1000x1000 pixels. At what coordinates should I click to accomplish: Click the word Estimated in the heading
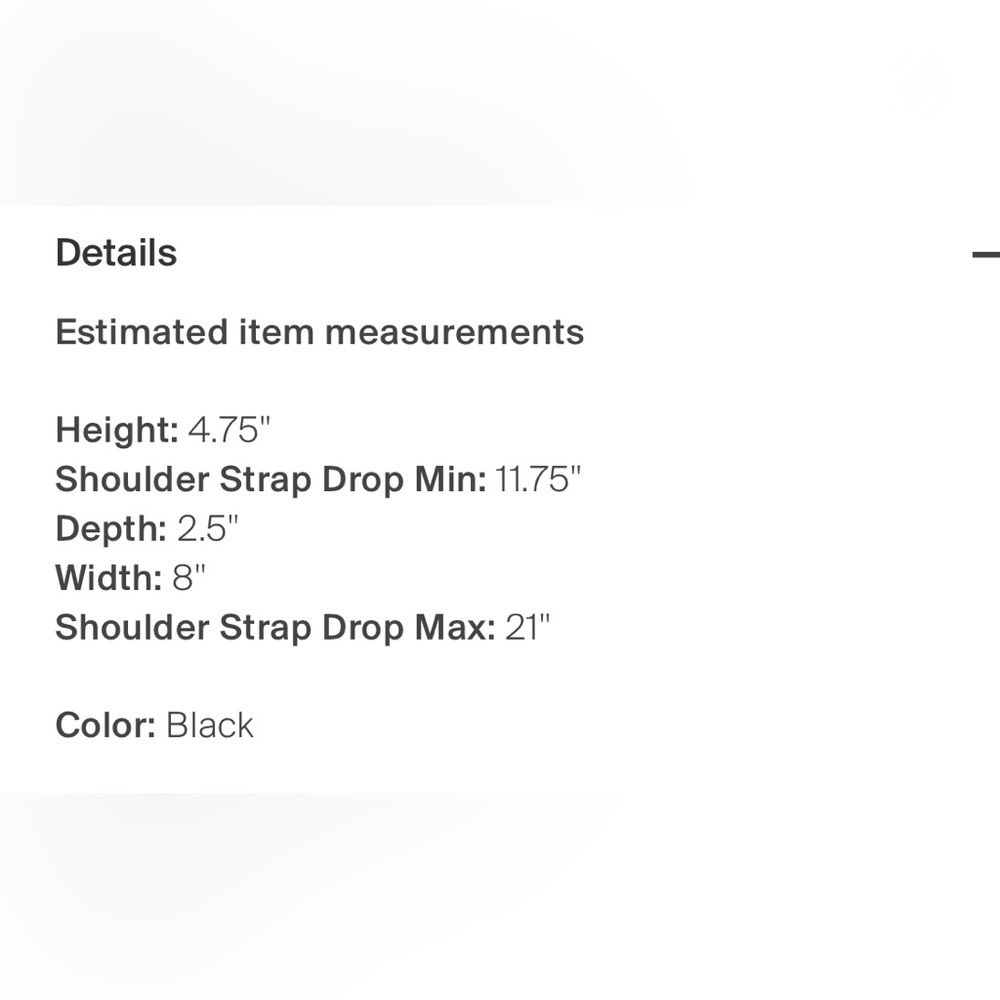point(142,332)
